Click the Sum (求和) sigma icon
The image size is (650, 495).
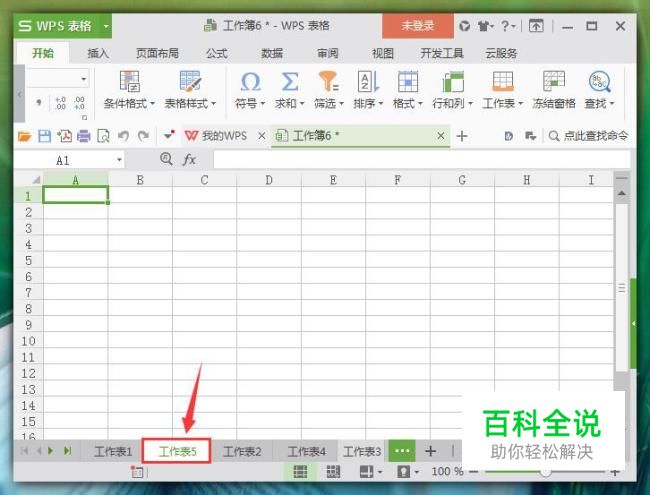289,81
